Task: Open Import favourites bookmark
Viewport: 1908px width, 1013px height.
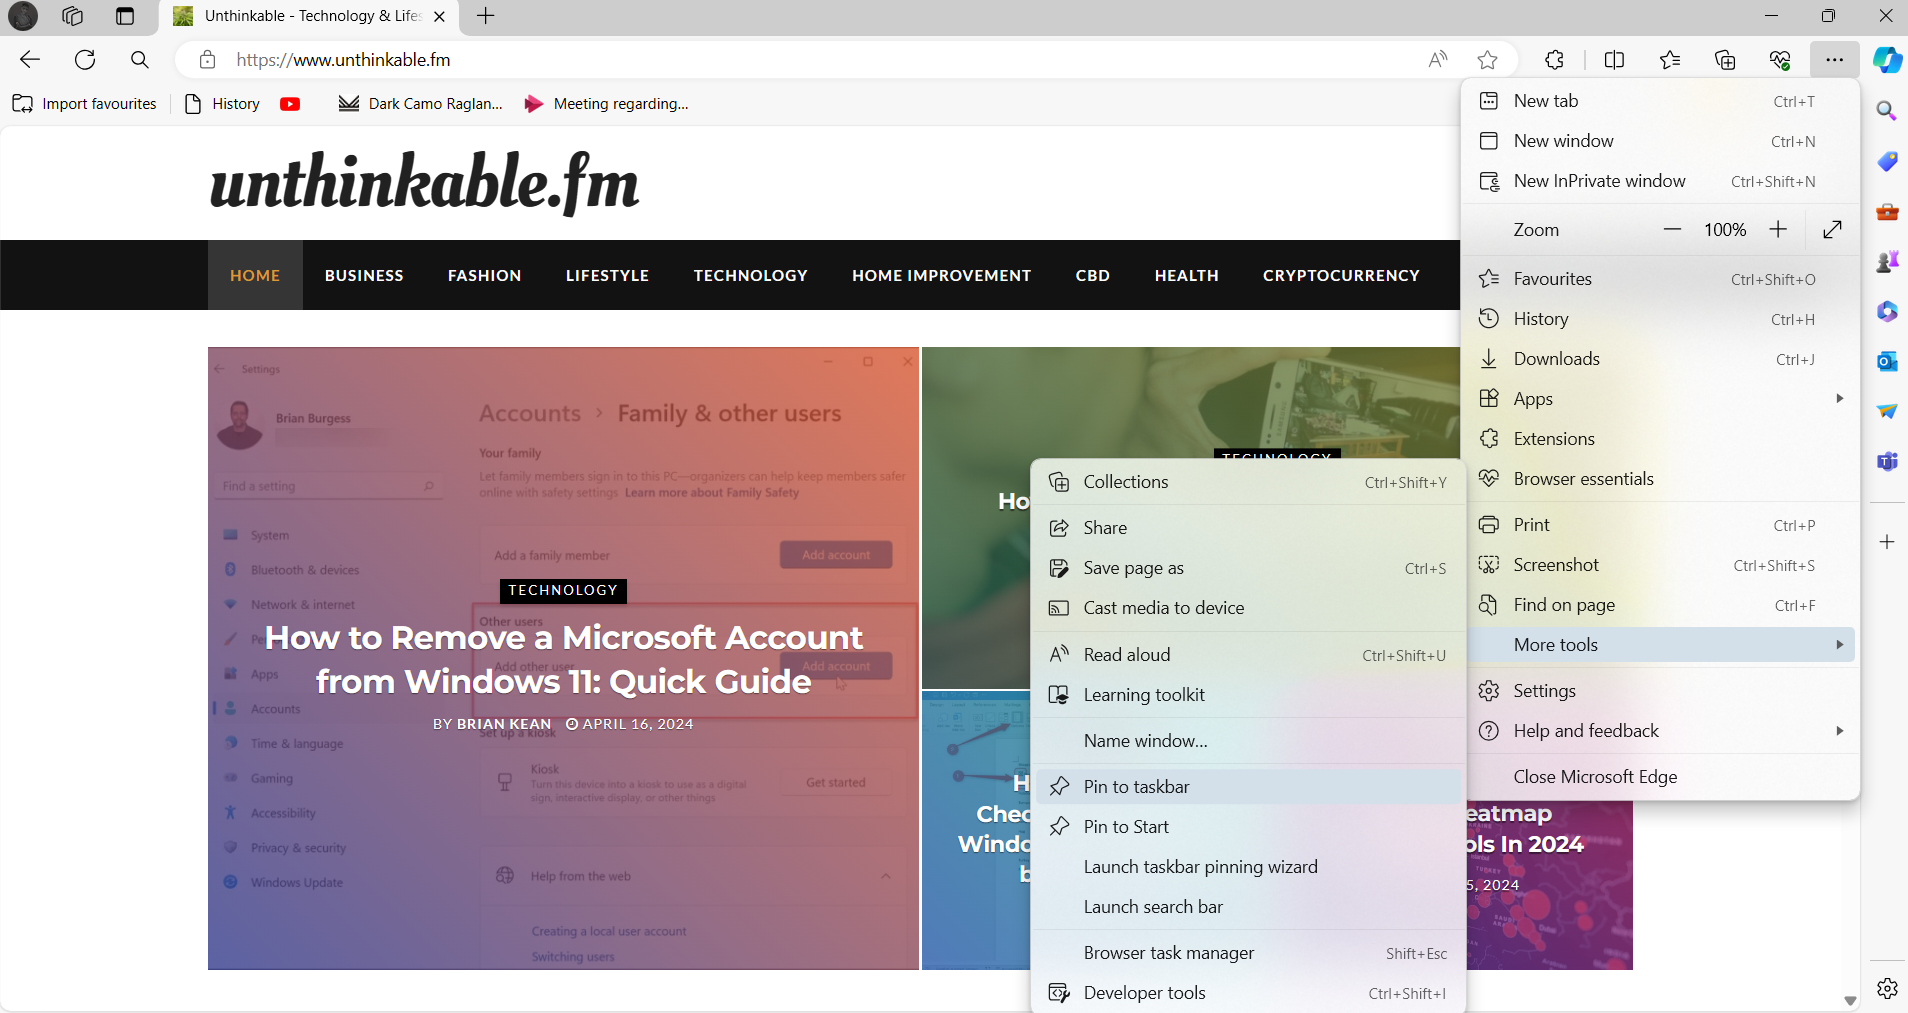Action: click(84, 104)
